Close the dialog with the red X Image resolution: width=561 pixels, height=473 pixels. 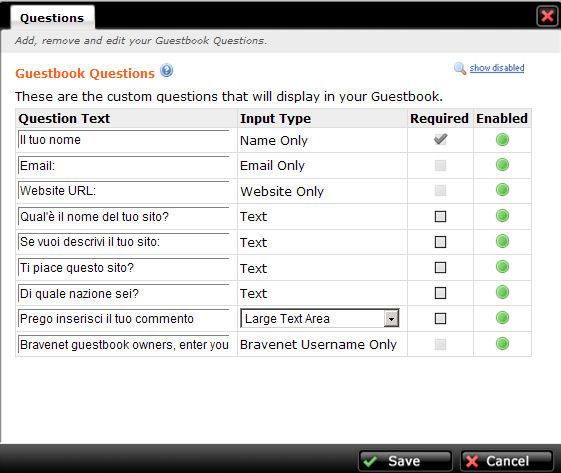[x=547, y=16]
